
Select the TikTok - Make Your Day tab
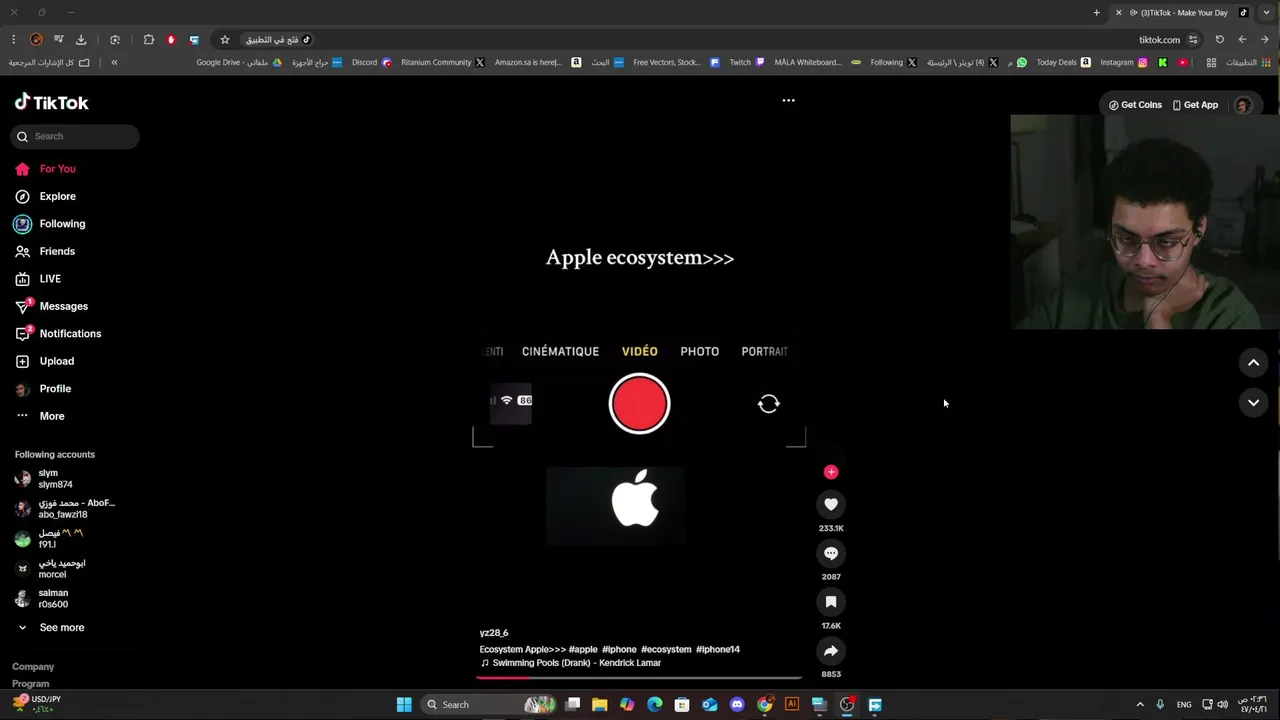(x=1183, y=13)
